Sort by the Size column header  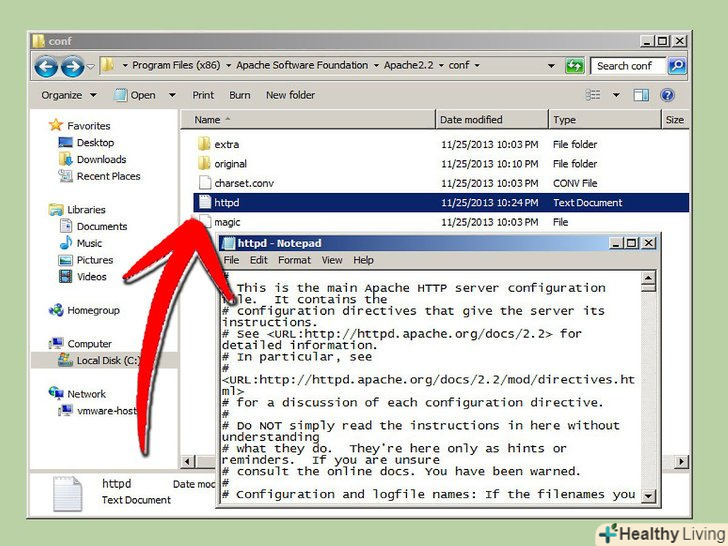(676, 120)
